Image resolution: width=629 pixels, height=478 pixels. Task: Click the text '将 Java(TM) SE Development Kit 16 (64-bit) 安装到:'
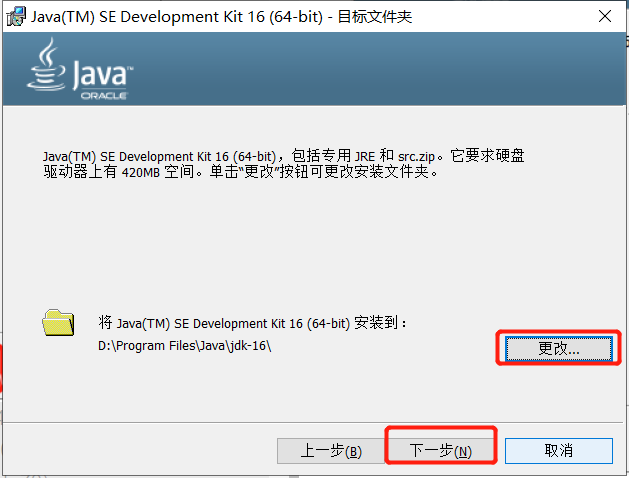coord(252,323)
